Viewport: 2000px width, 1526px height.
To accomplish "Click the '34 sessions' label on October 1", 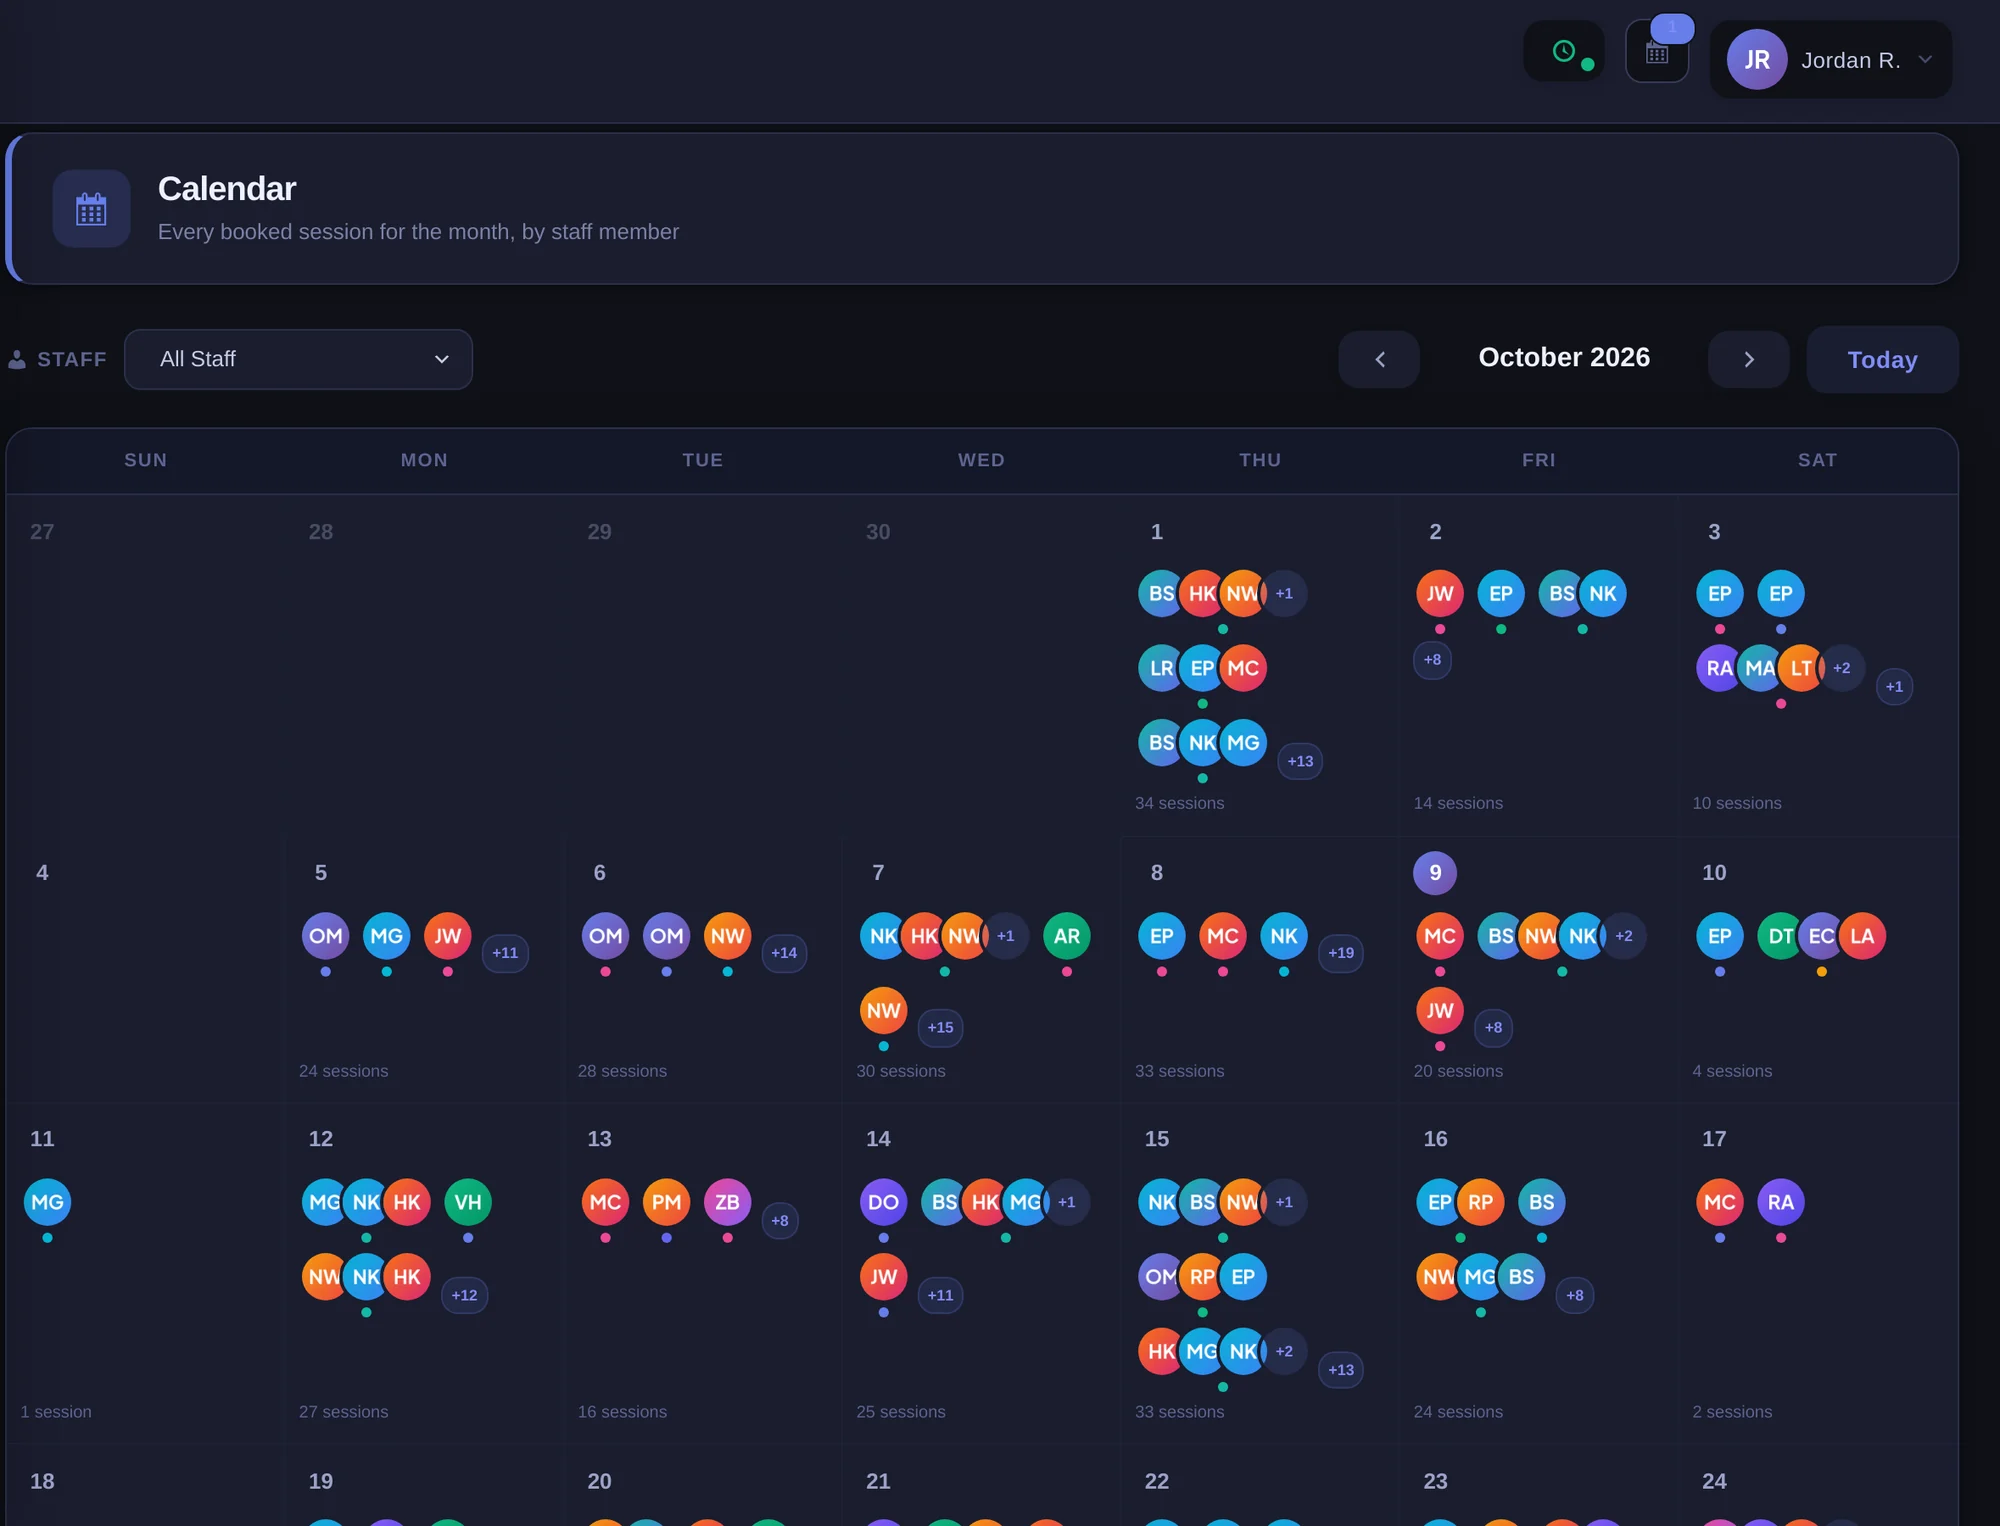I will (1179, 803).
